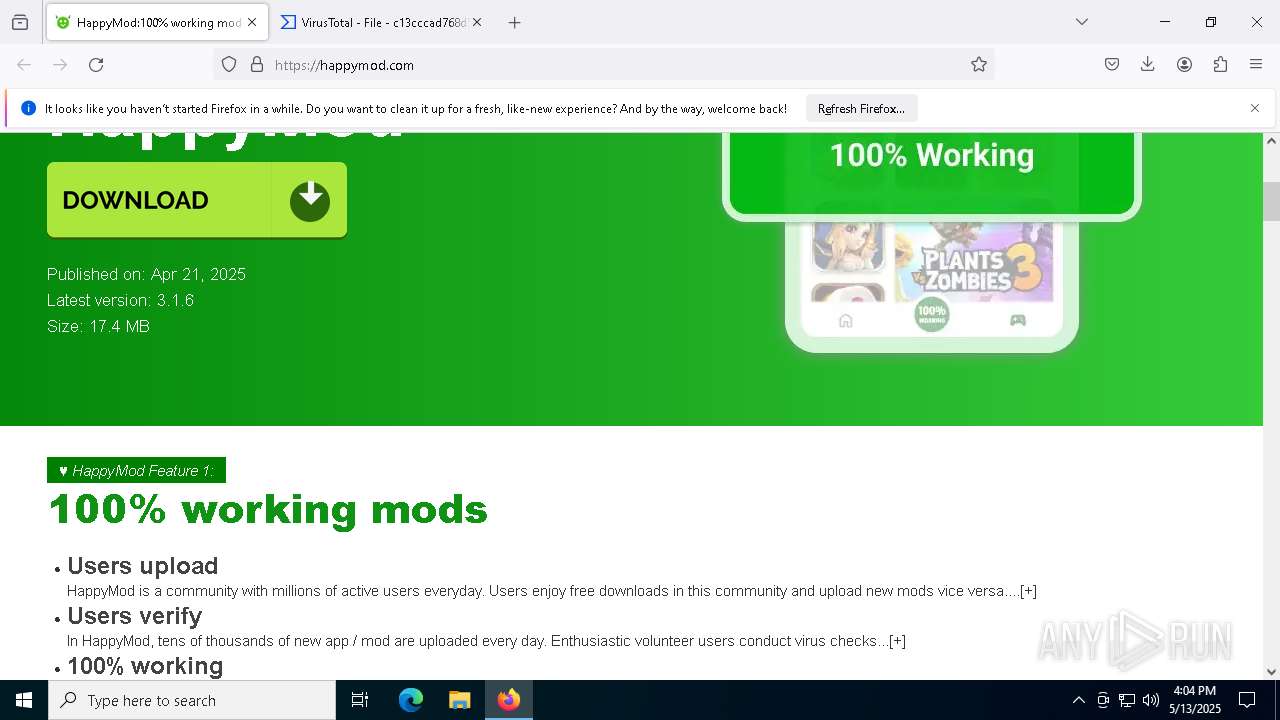The width and height of the screenshot is (1280, 720).
Task: Click the green DOWNLOAD button
Action: [x=197, y=200]
